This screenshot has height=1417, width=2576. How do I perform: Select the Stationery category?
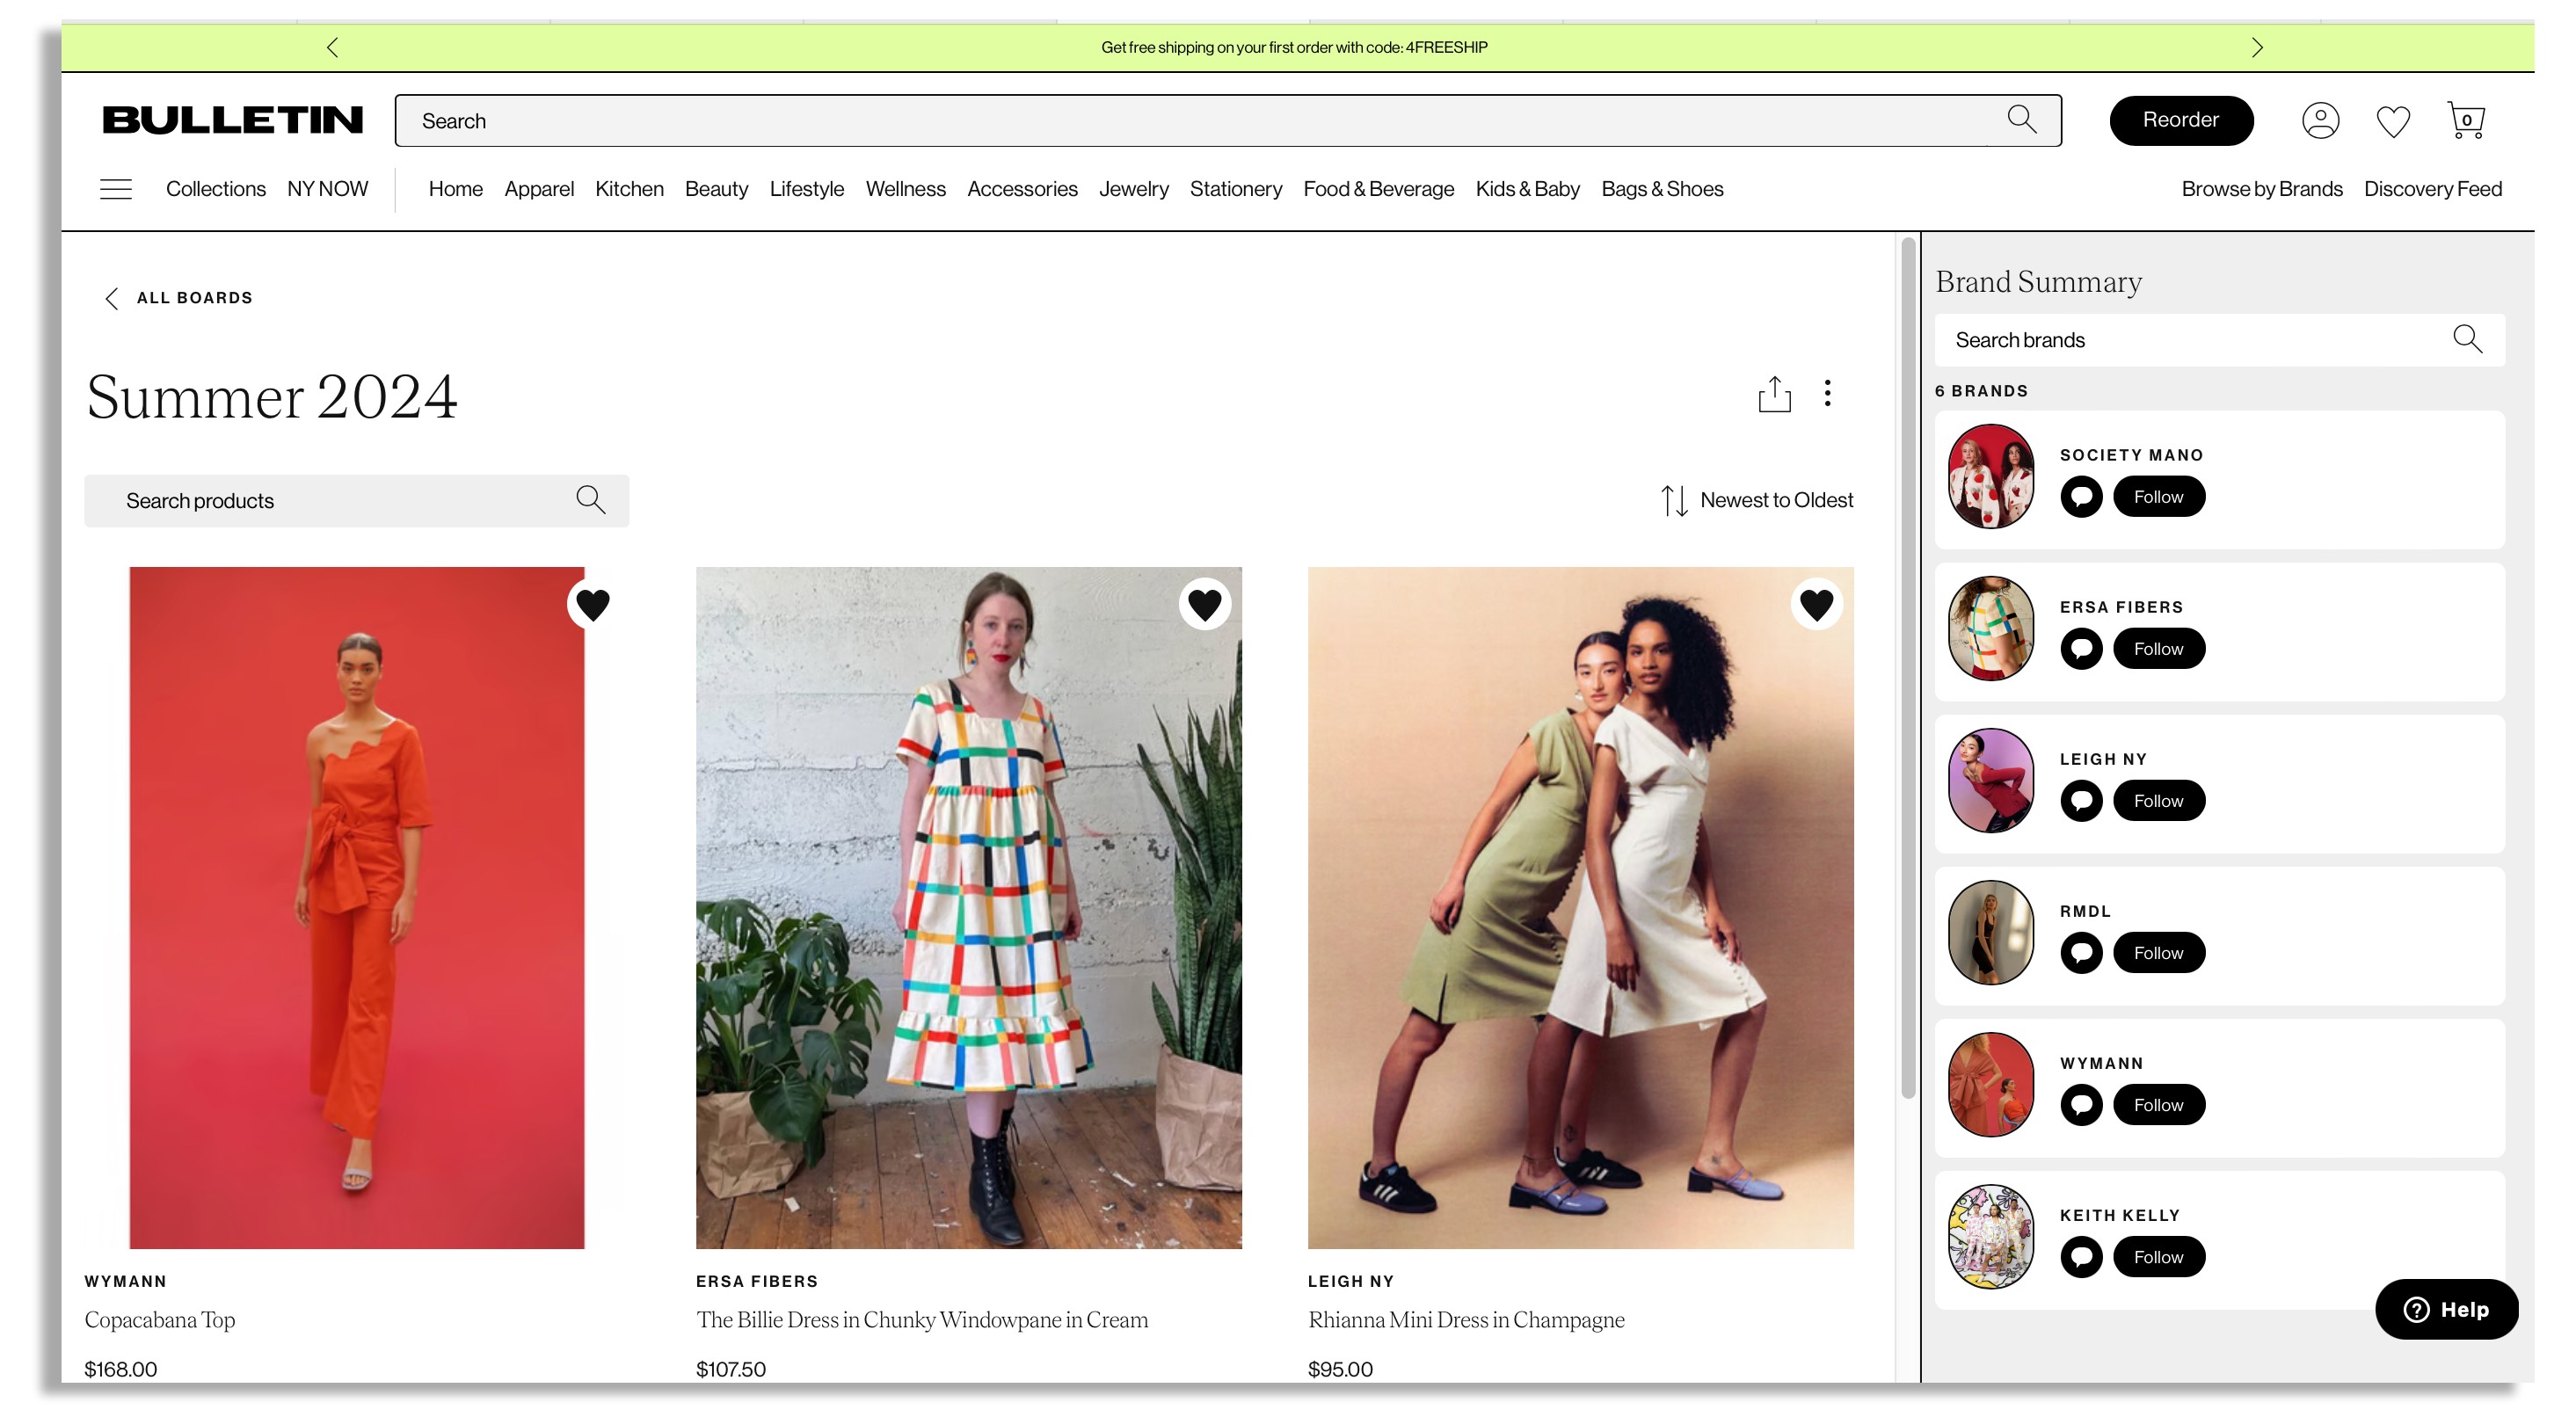click(1235, 189)
